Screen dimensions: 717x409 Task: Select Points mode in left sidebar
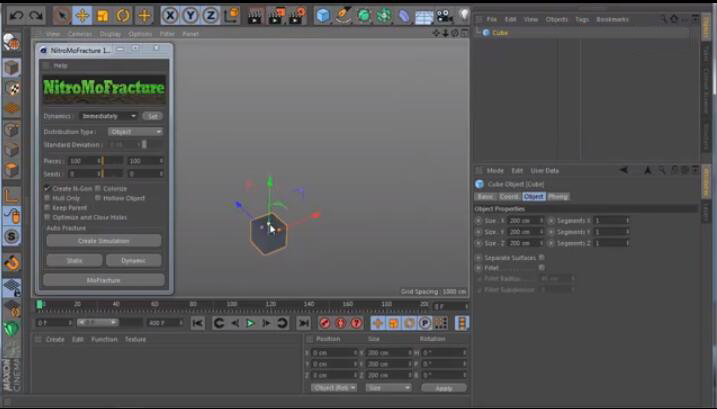click(x=12, y=129)
